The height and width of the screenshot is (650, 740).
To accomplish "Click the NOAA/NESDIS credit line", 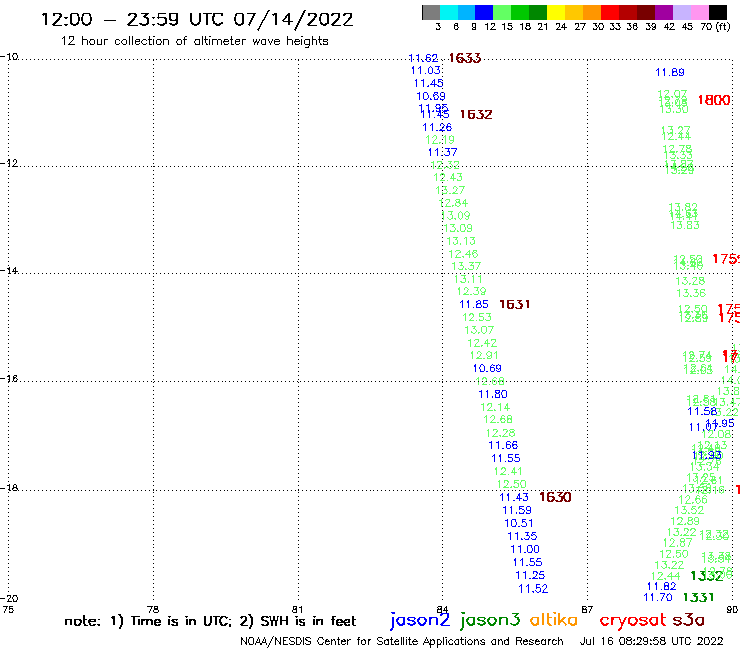I will pos(402,641).
